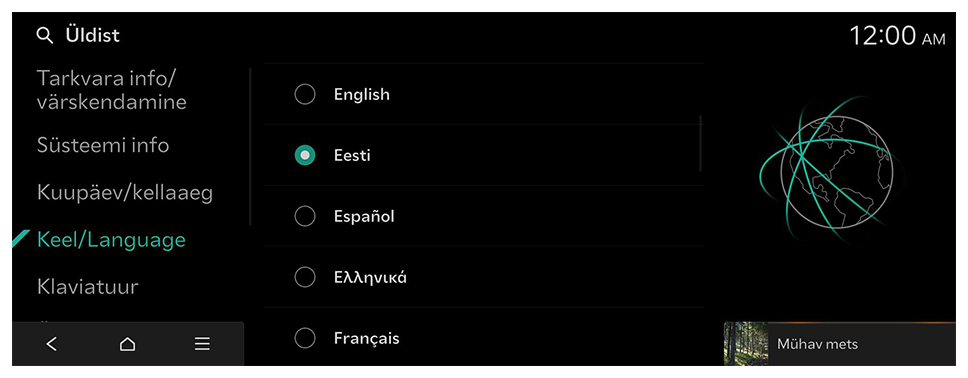Click the search magnifier icon

[45, 36]
